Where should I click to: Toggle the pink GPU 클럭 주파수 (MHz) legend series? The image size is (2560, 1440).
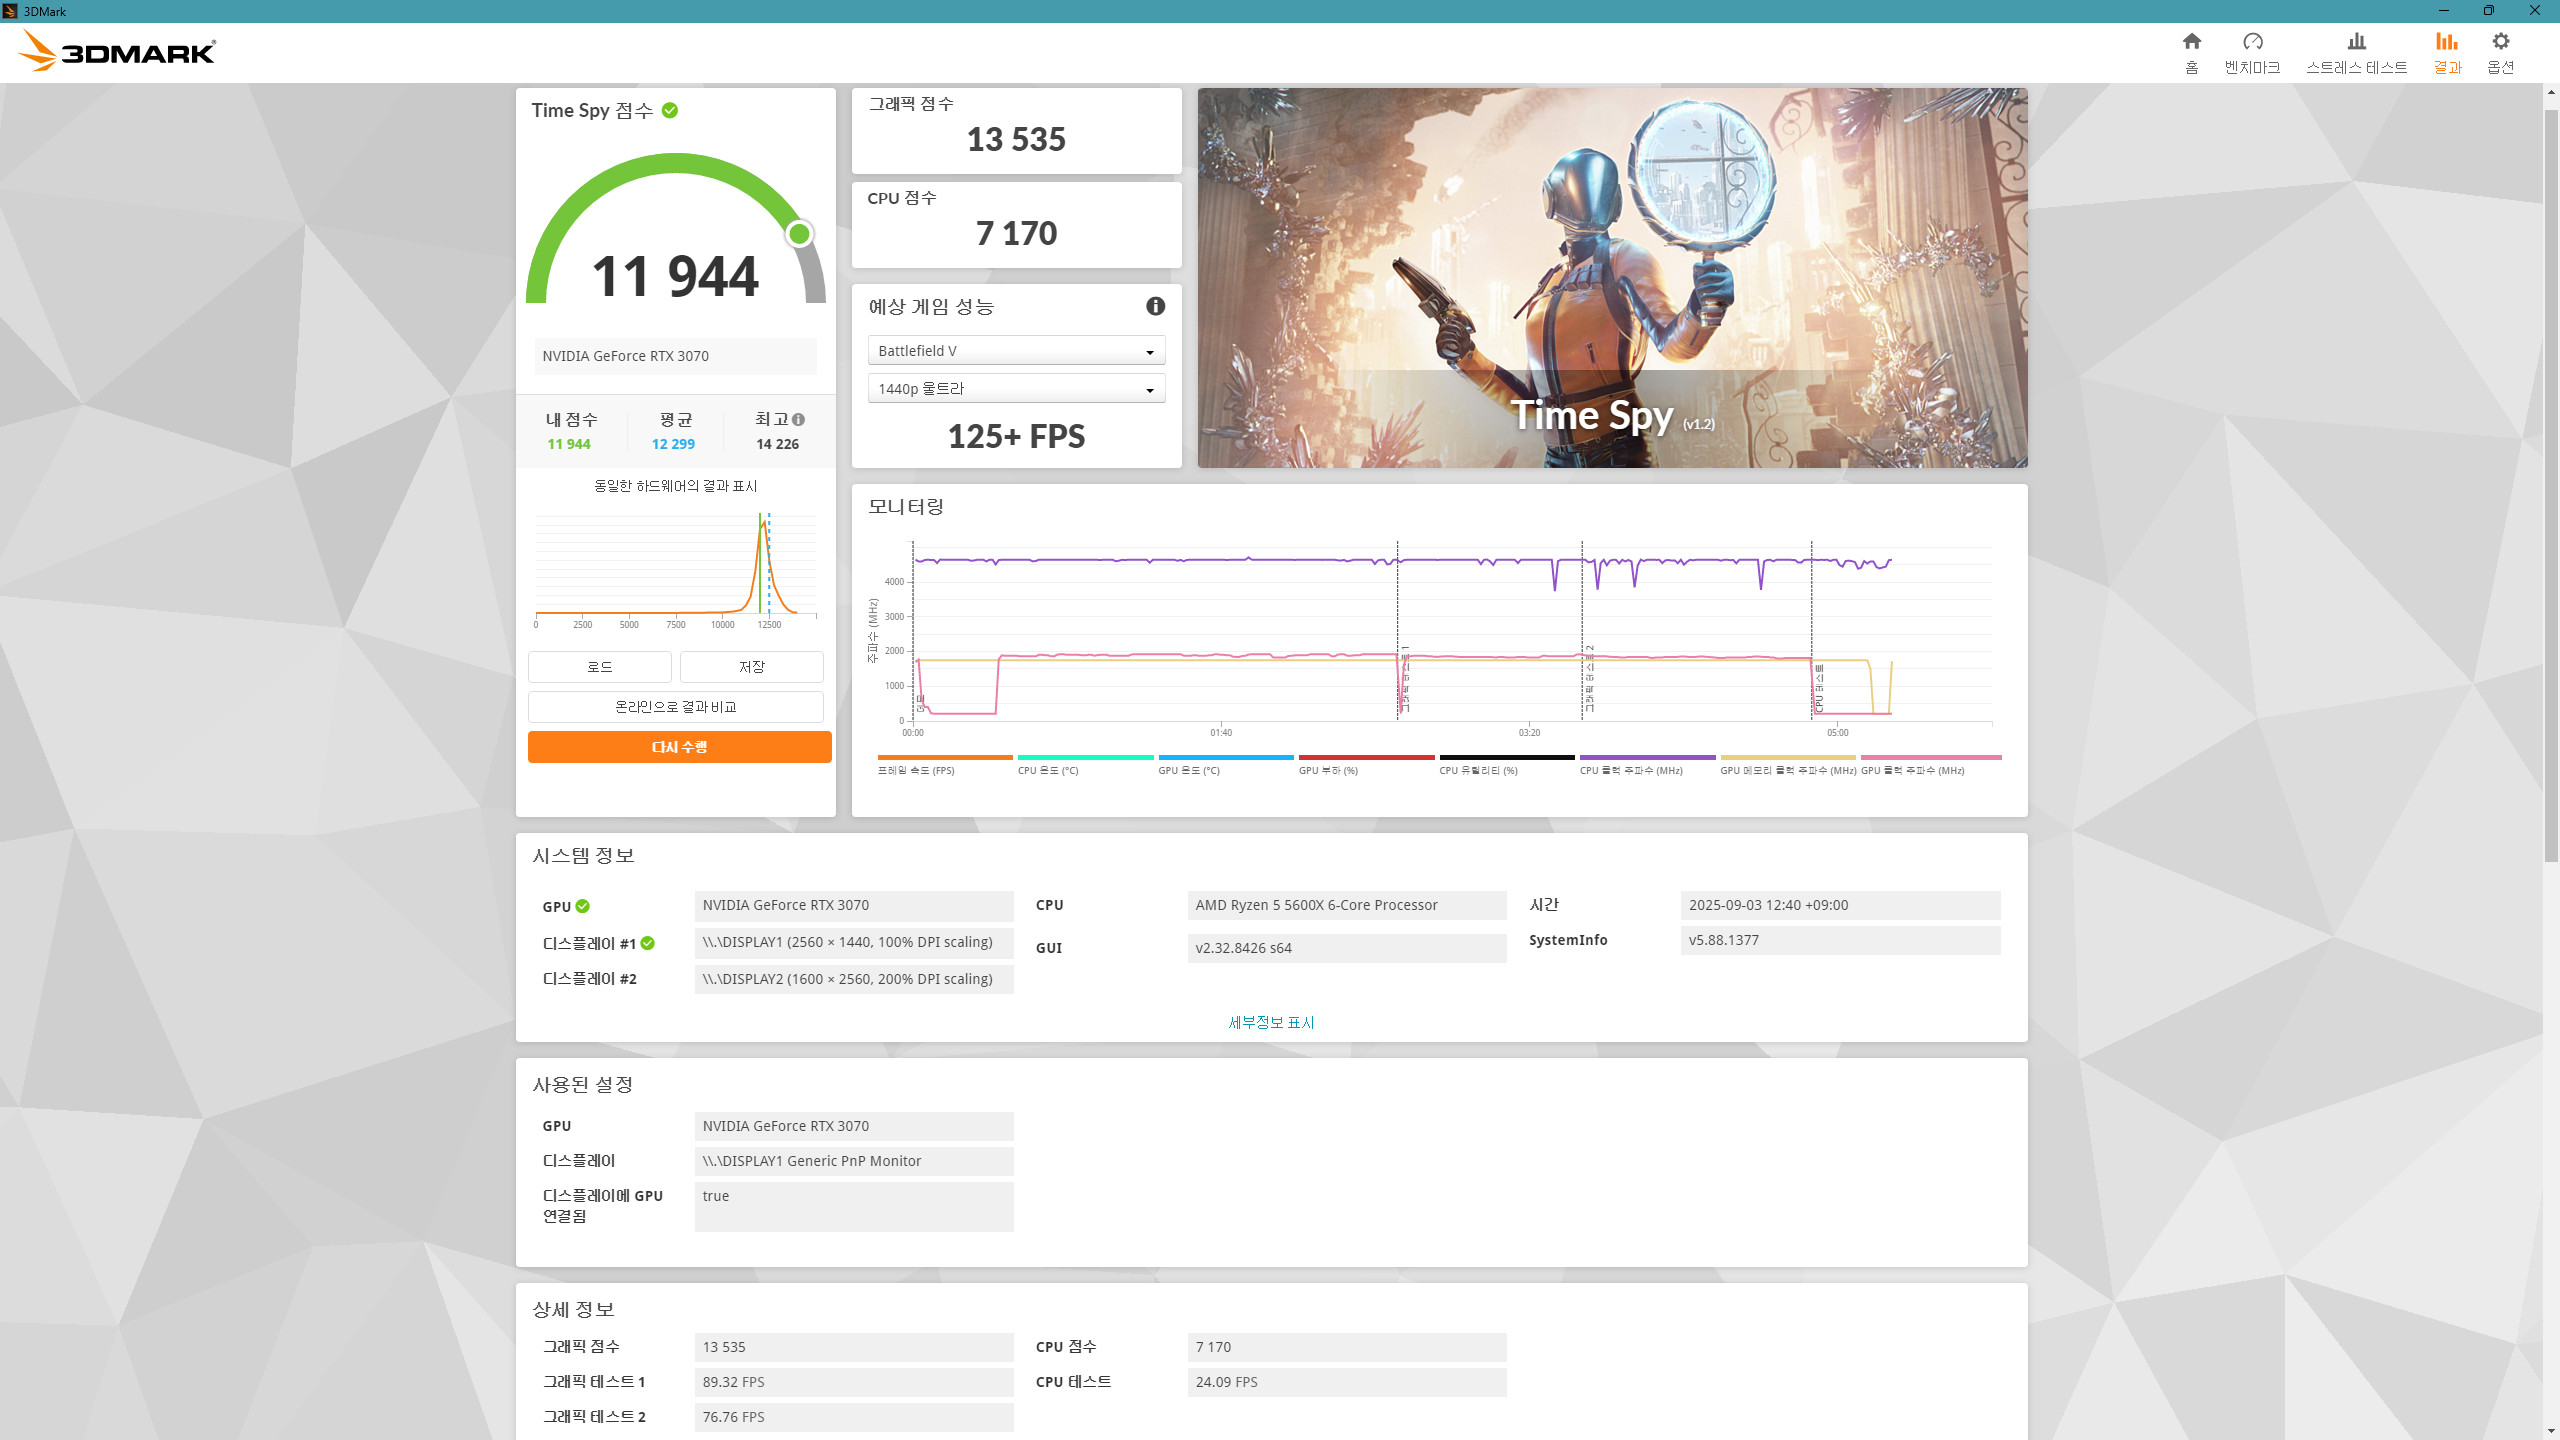1930,765
